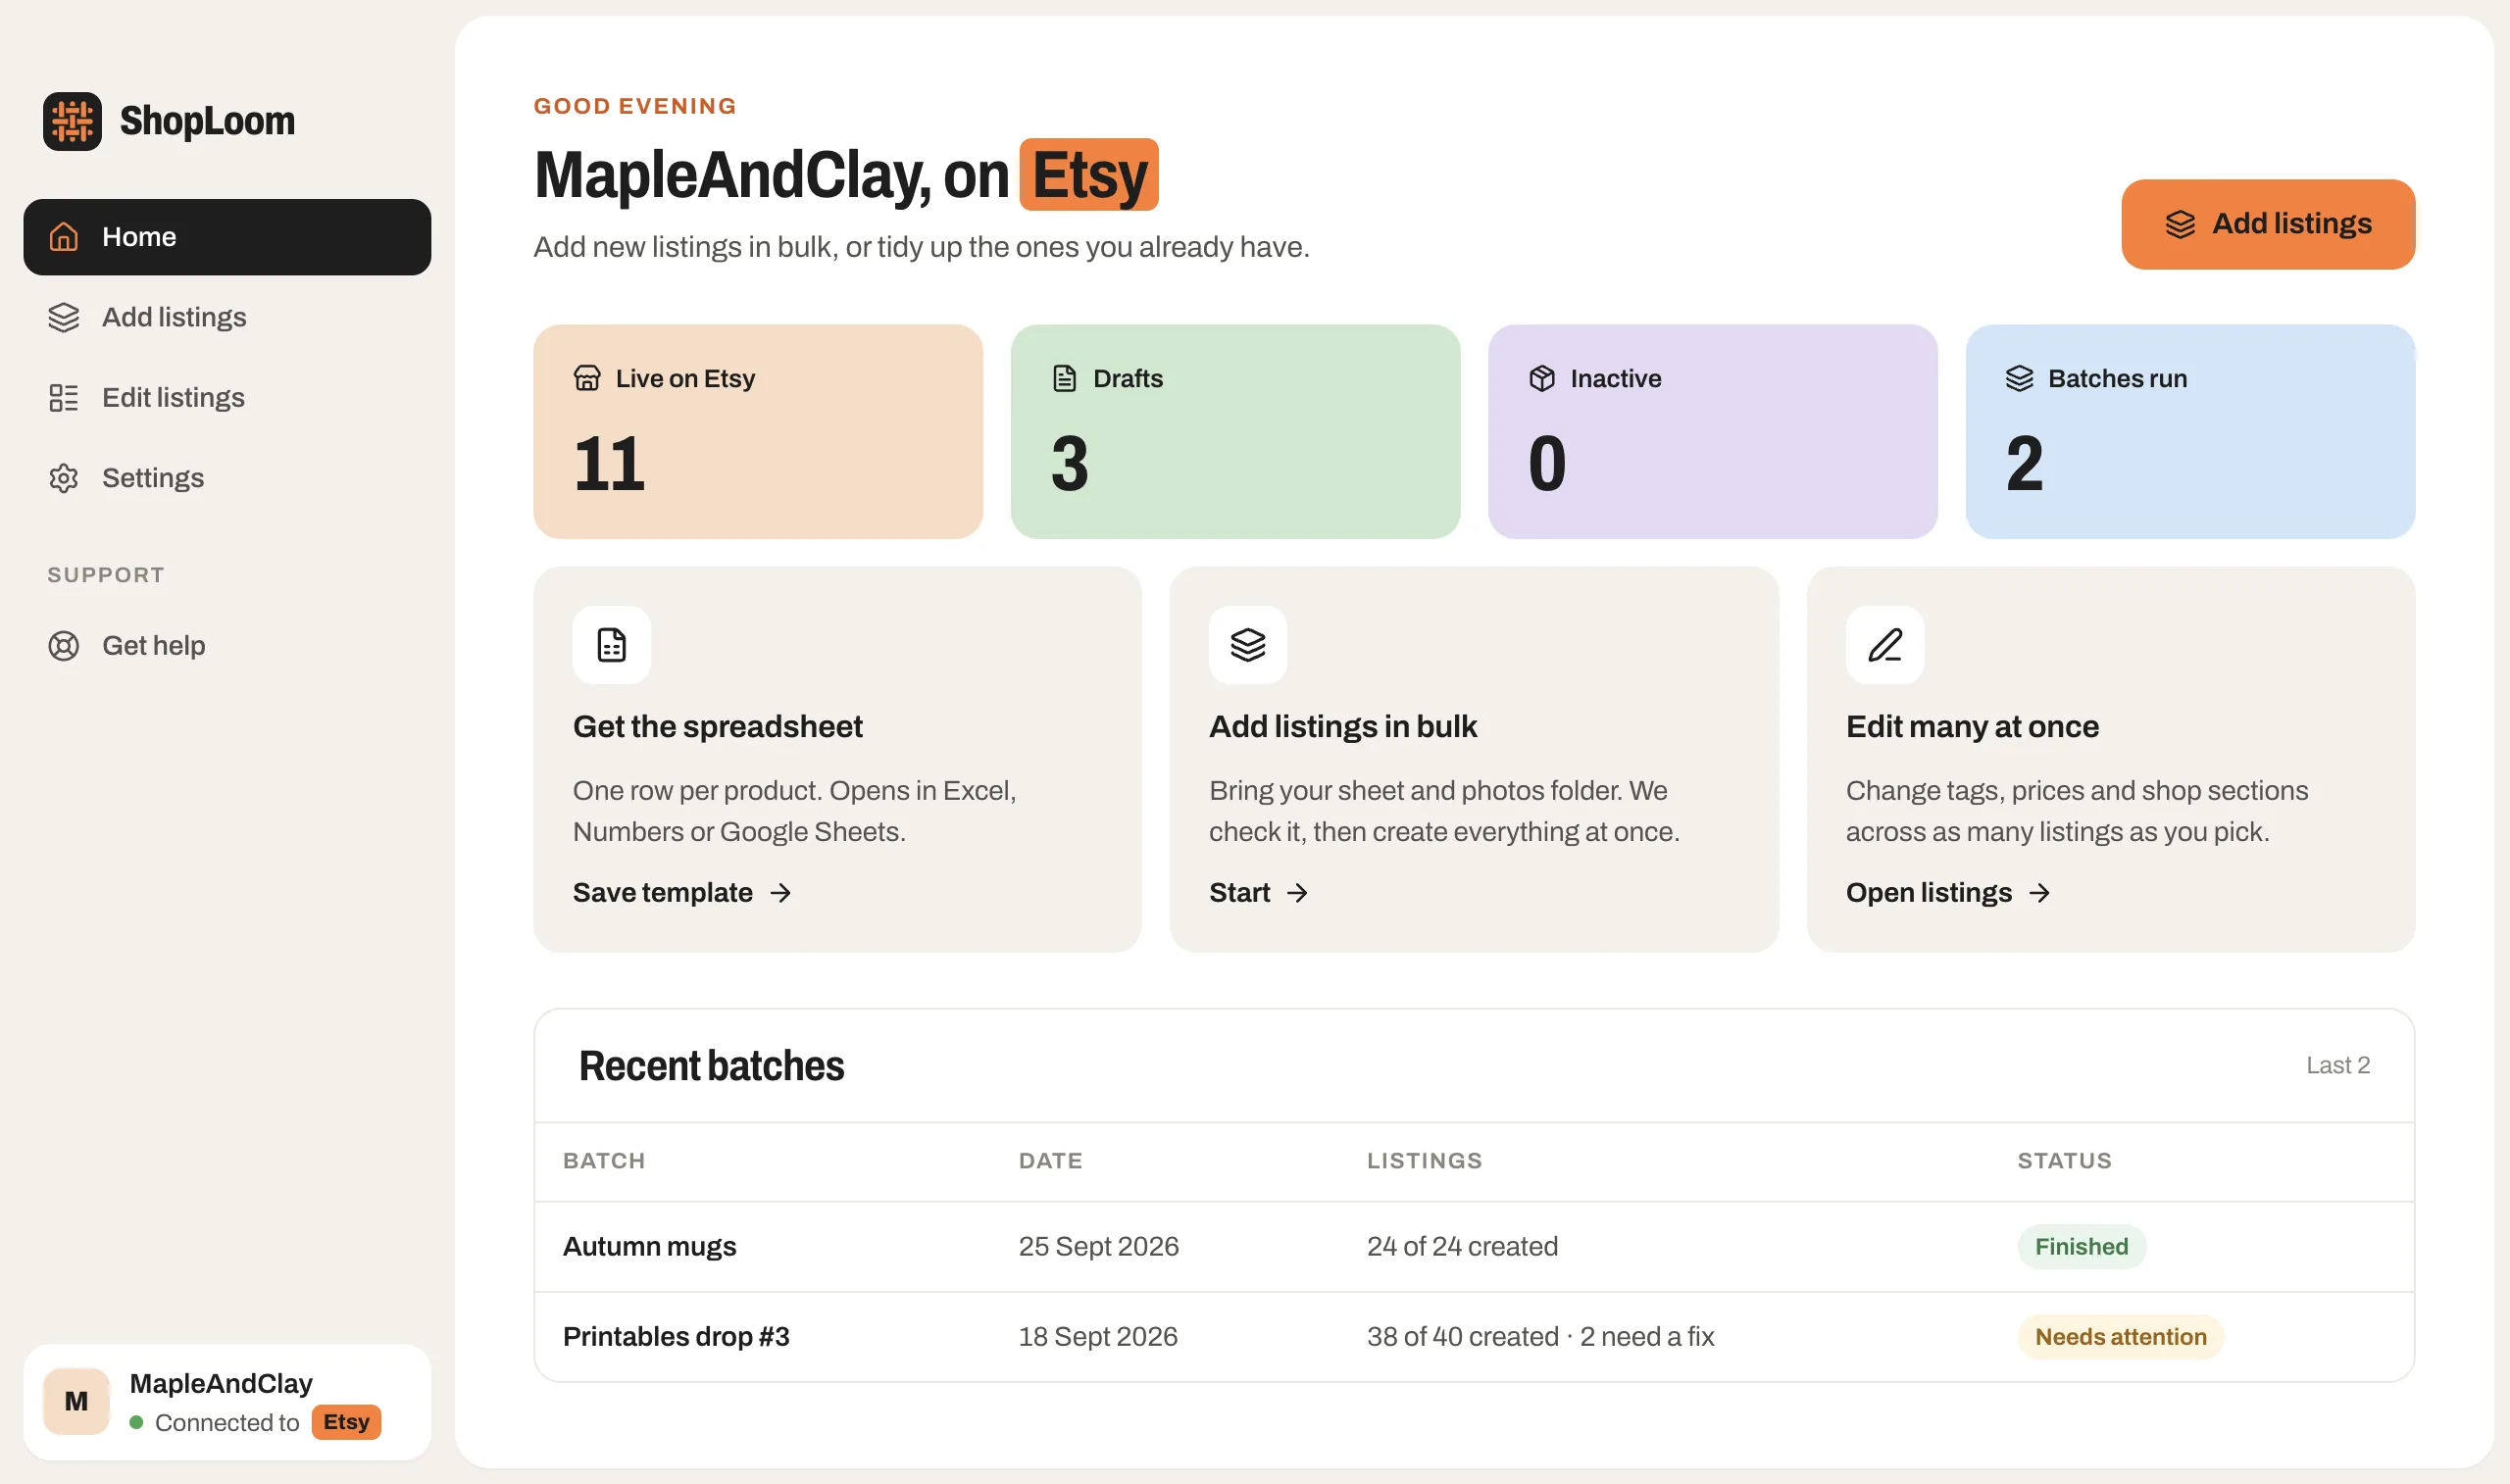The width and height of the screenshot is (2510, 1484).
Task: Open Settings from the sidebar
Action: (227, 478)
